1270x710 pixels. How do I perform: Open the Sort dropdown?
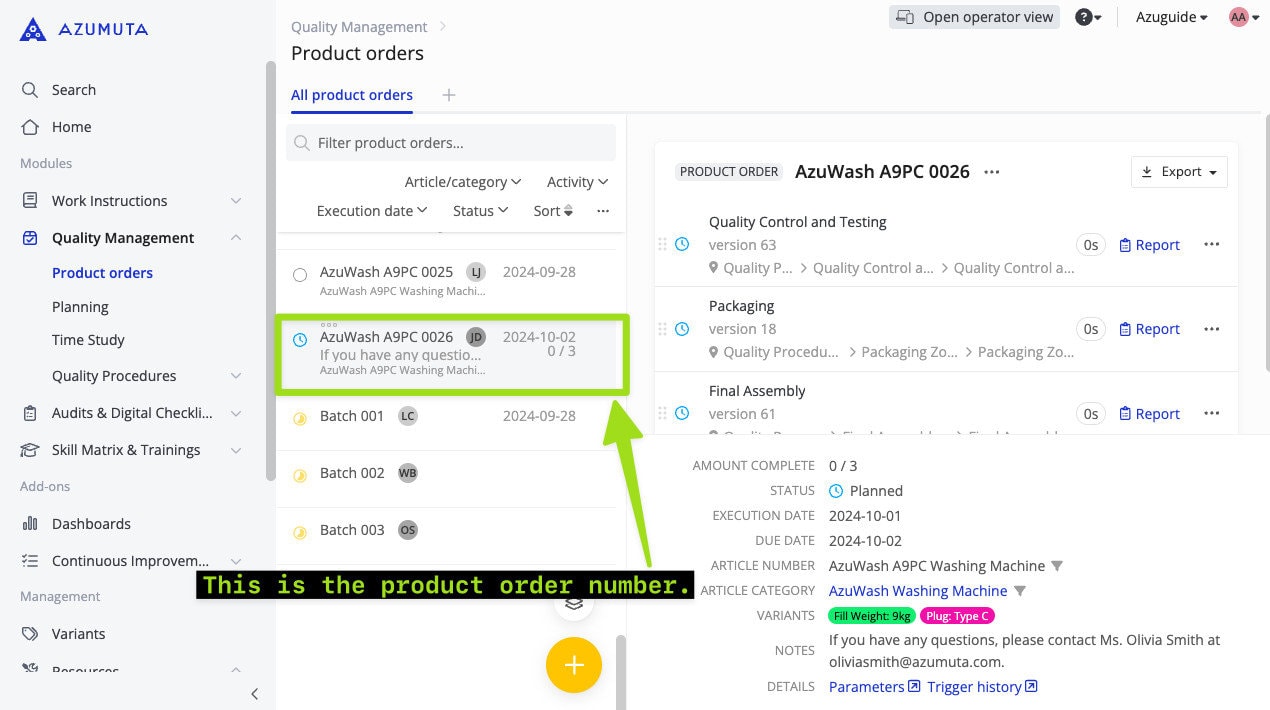(x=552, y=210)
